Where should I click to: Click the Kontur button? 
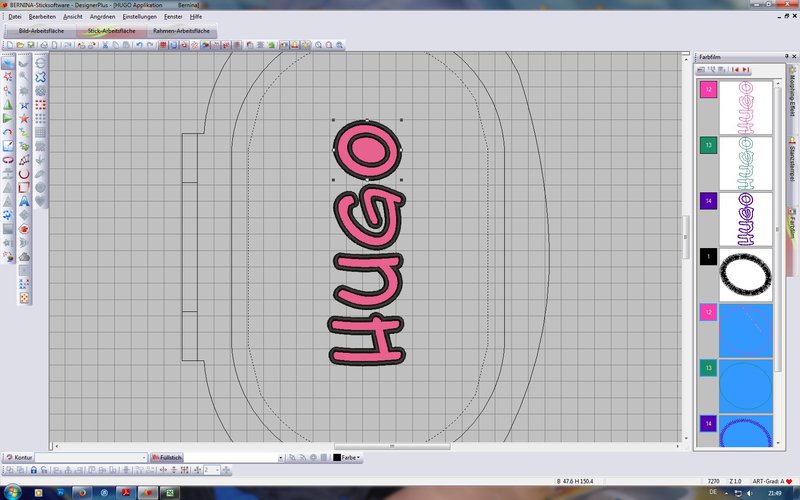(19, 458)
